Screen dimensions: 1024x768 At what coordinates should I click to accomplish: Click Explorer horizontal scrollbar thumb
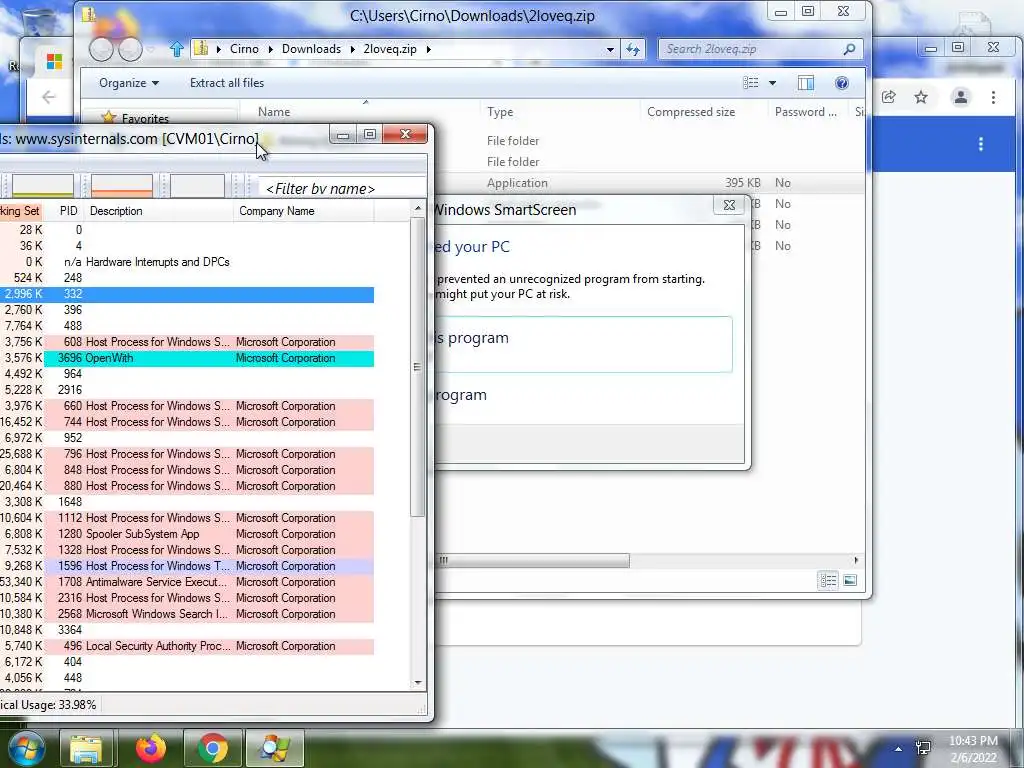tap(532, 560)
